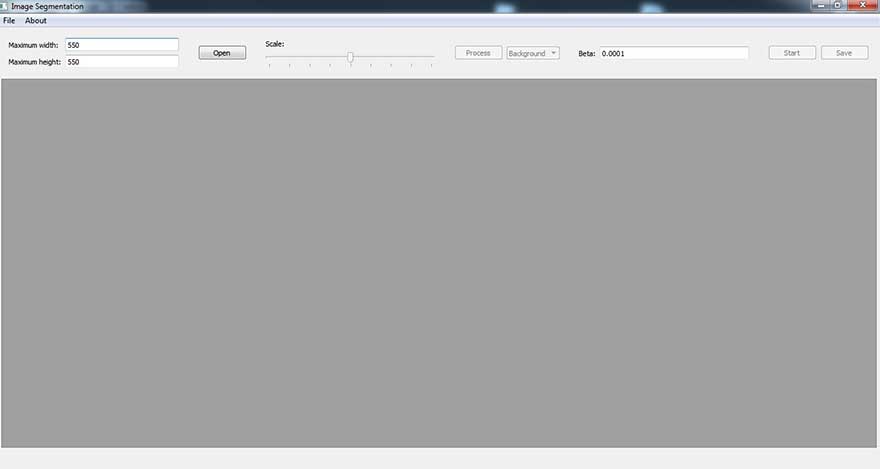Click the empty gray image canvas
The height and width of the screenshot is (469, 880).
click(440, 263)
